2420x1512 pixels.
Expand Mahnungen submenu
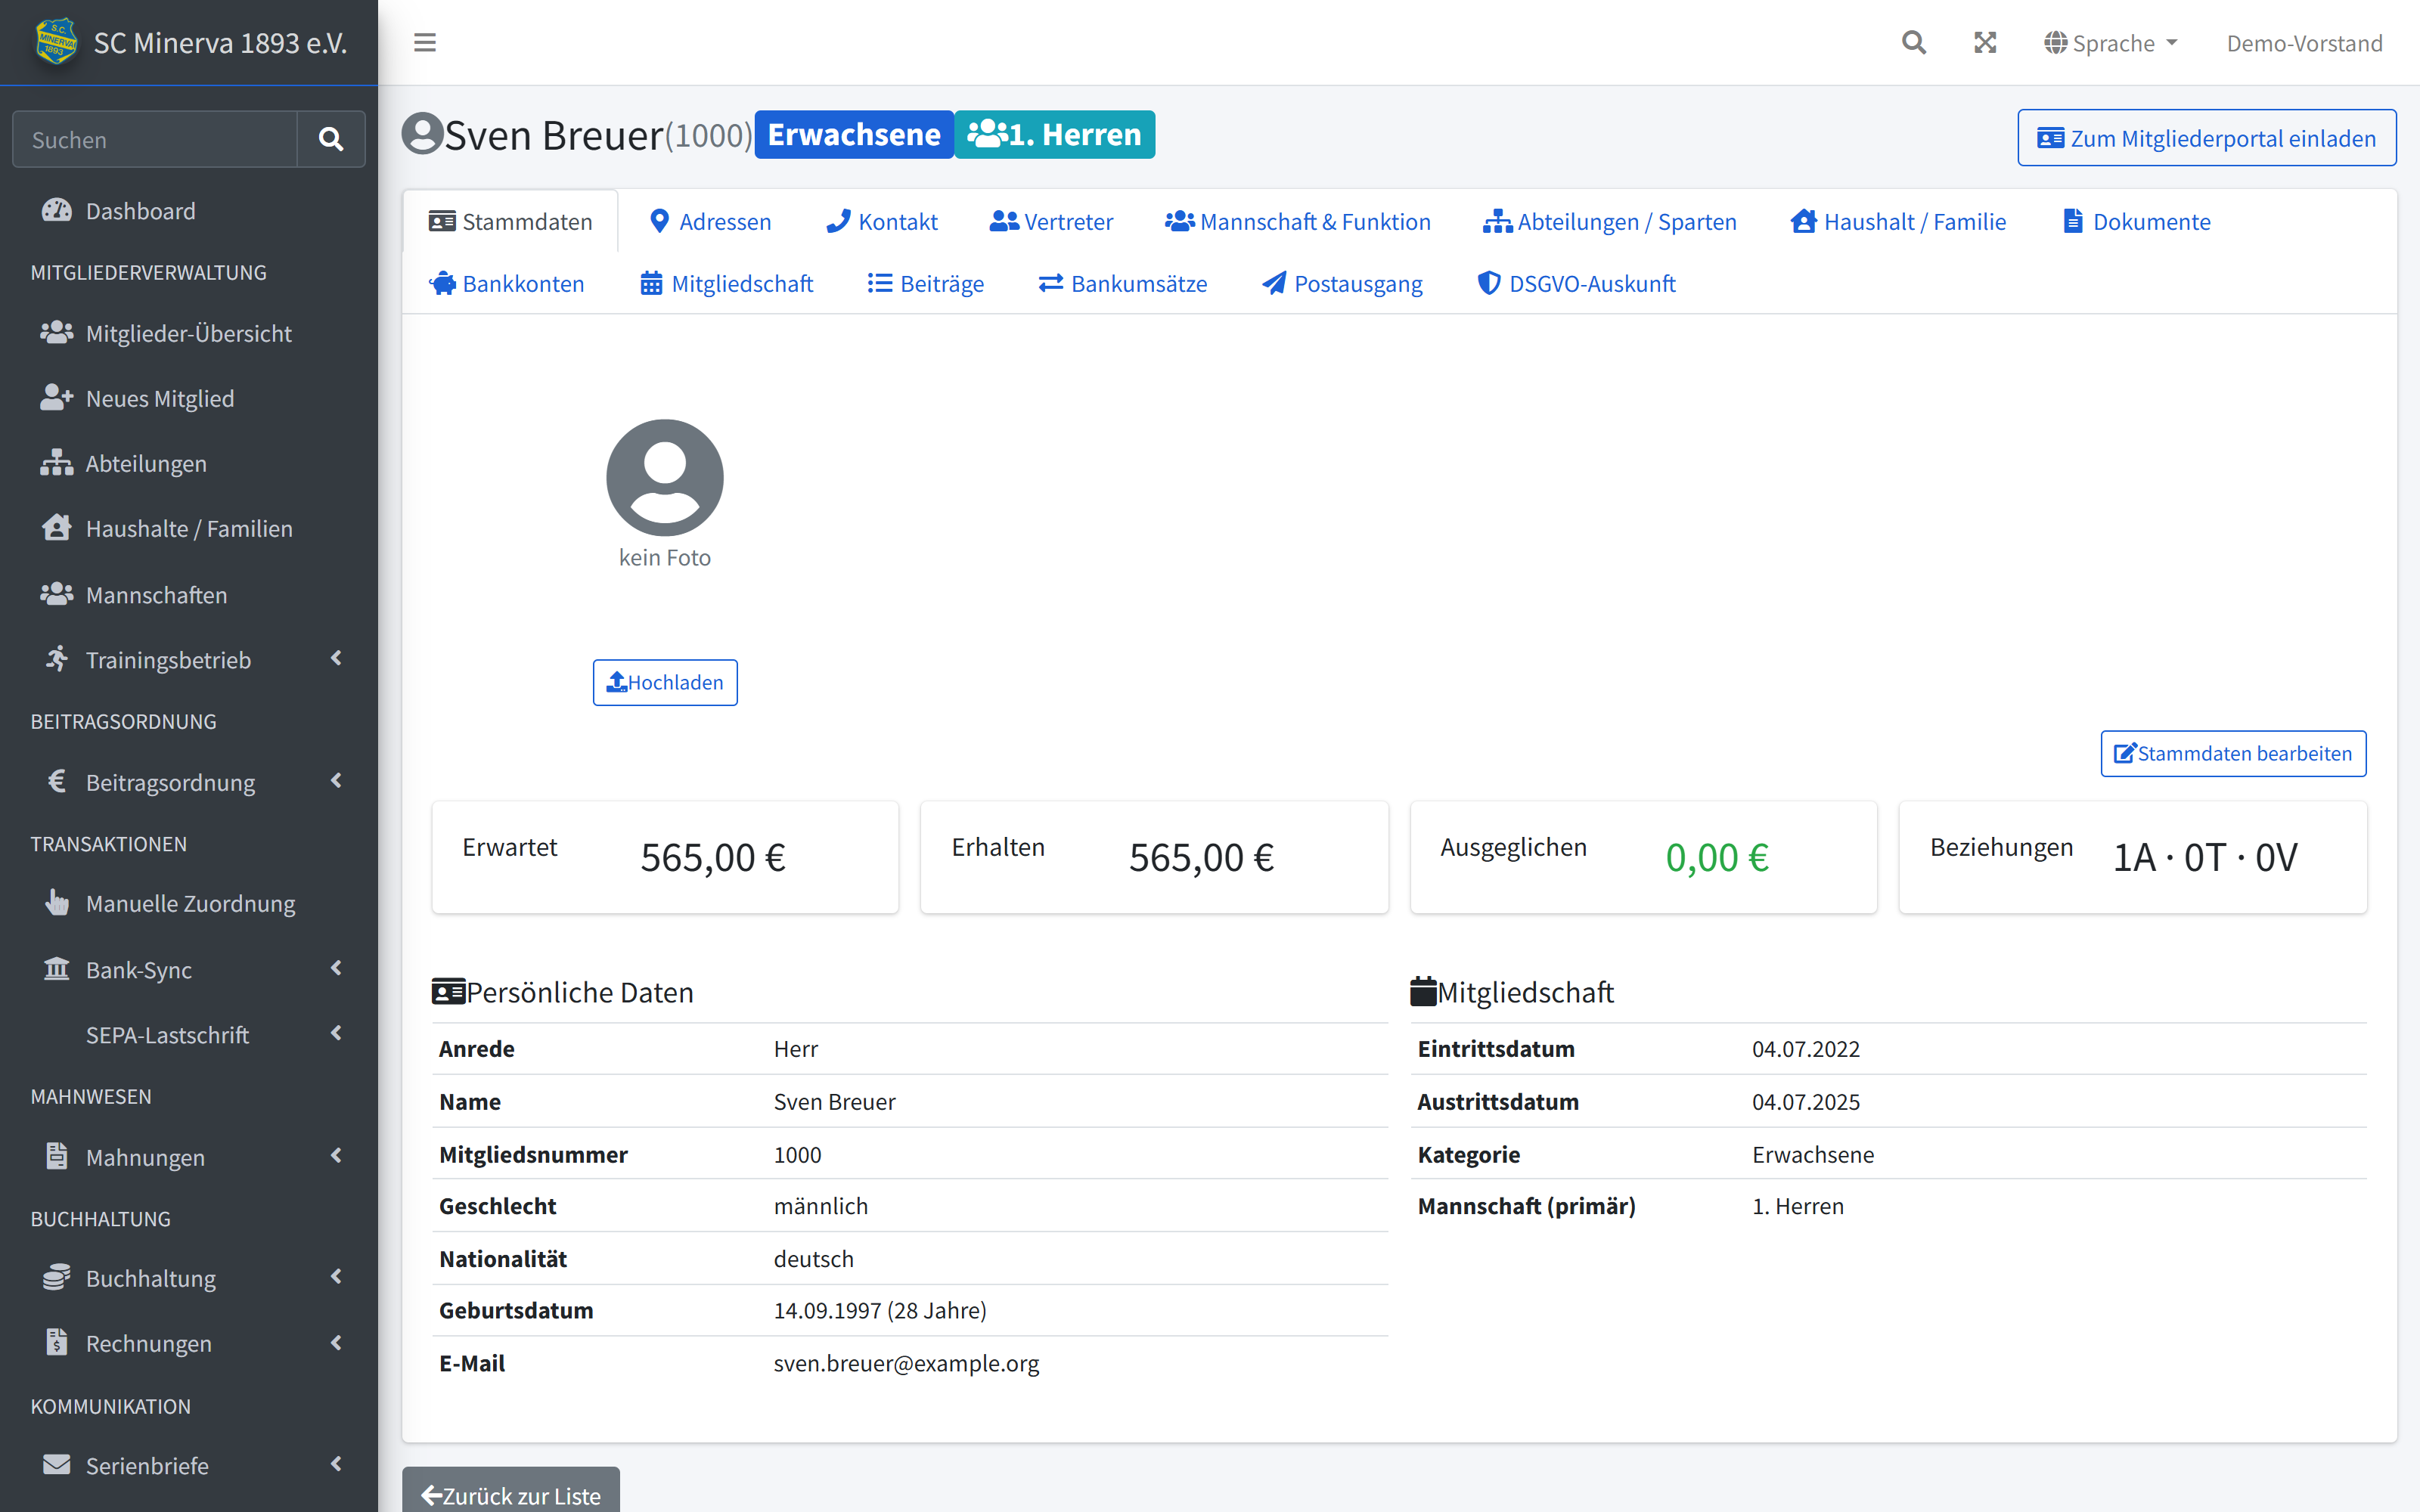[189, 1157]
